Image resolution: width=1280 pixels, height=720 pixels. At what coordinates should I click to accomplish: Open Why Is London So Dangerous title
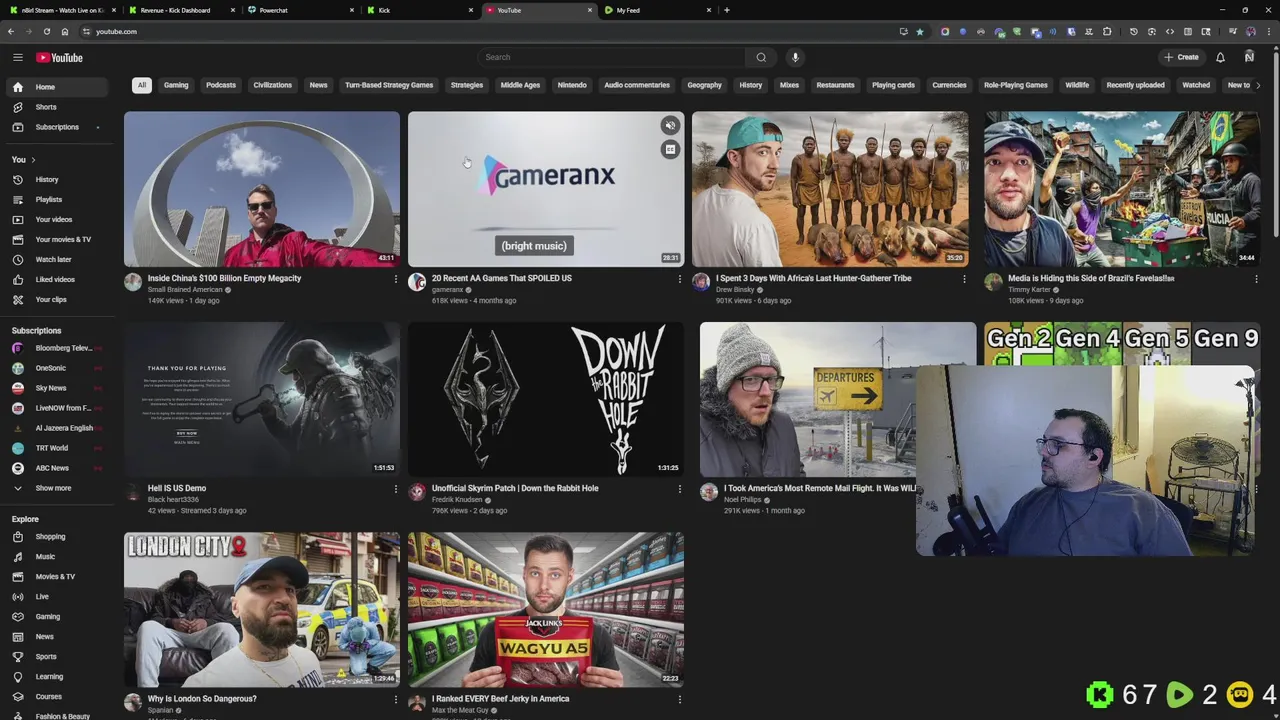tap(202, 699)
